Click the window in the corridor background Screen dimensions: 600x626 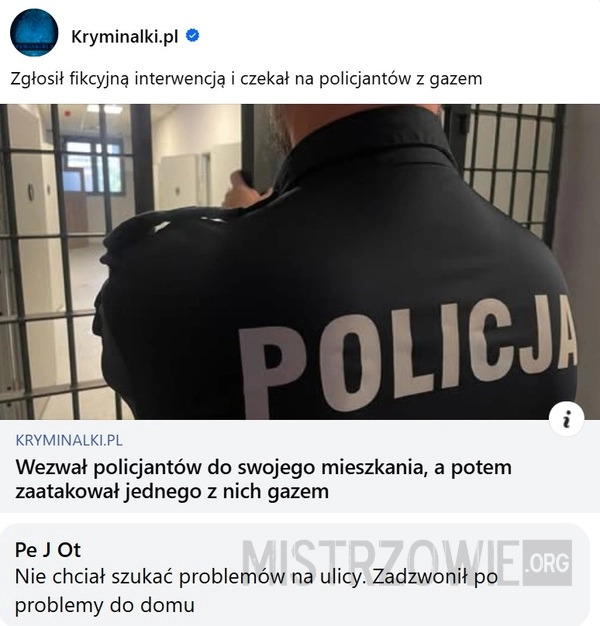pyautogui.click(x=94, y=165)
